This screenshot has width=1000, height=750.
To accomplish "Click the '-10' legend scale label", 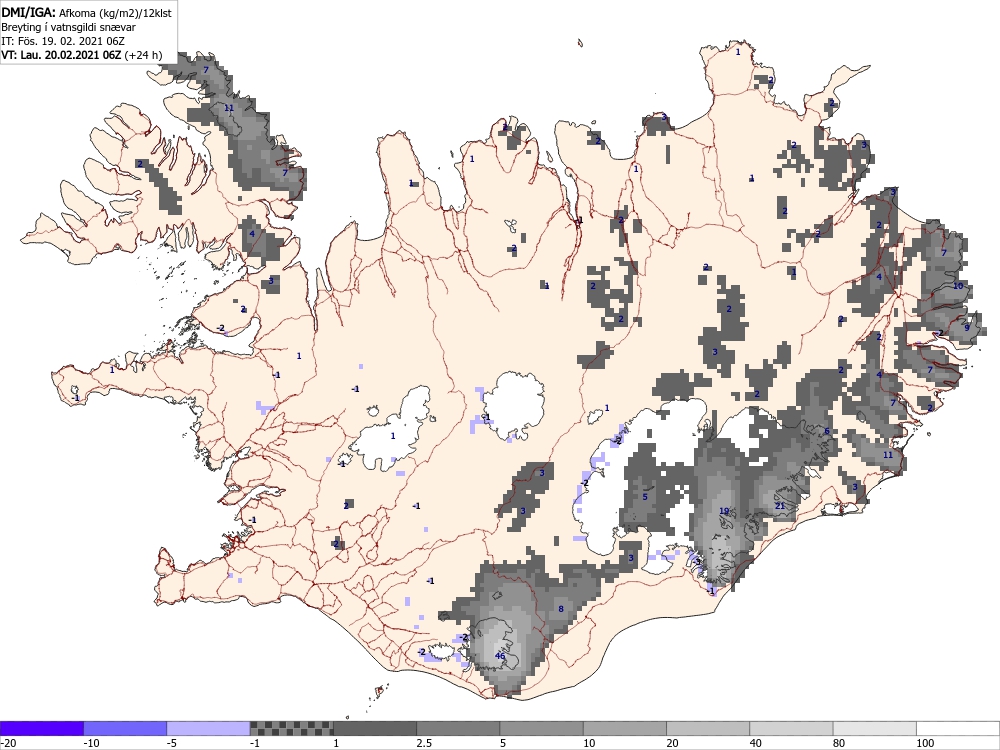I will pyautogui.click(x=92, y=743).
